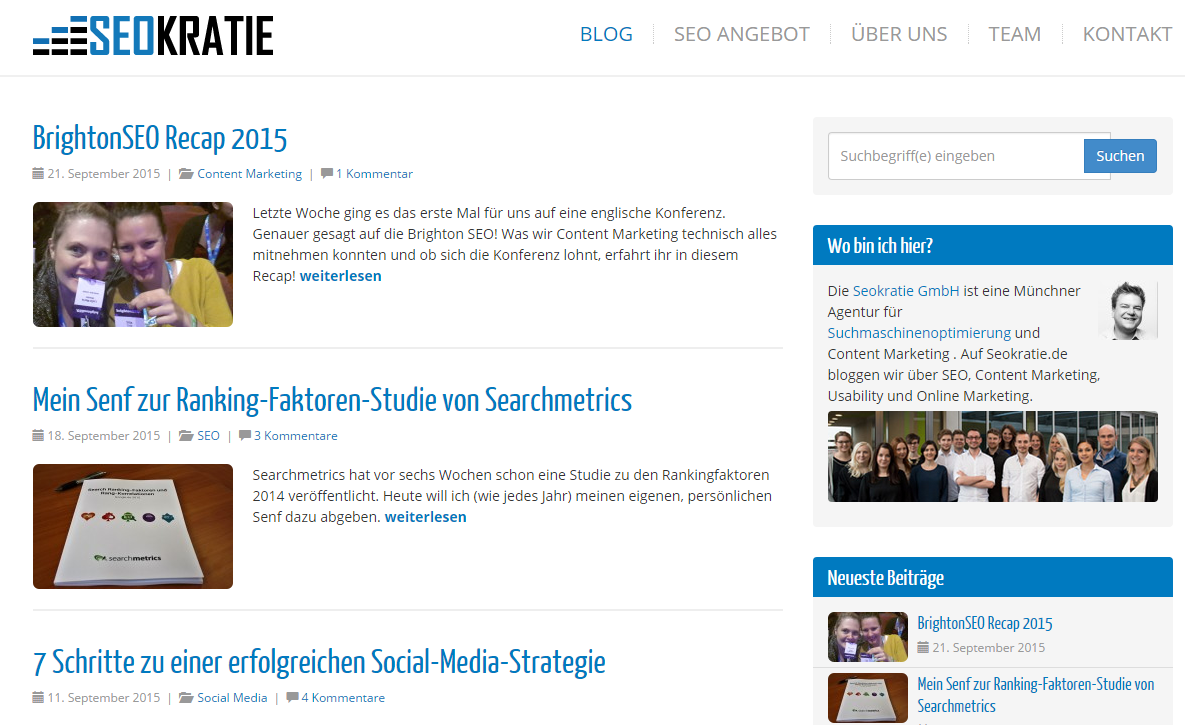Select the SEO ANGEBOT navigation entry

[x=743, y=33]
